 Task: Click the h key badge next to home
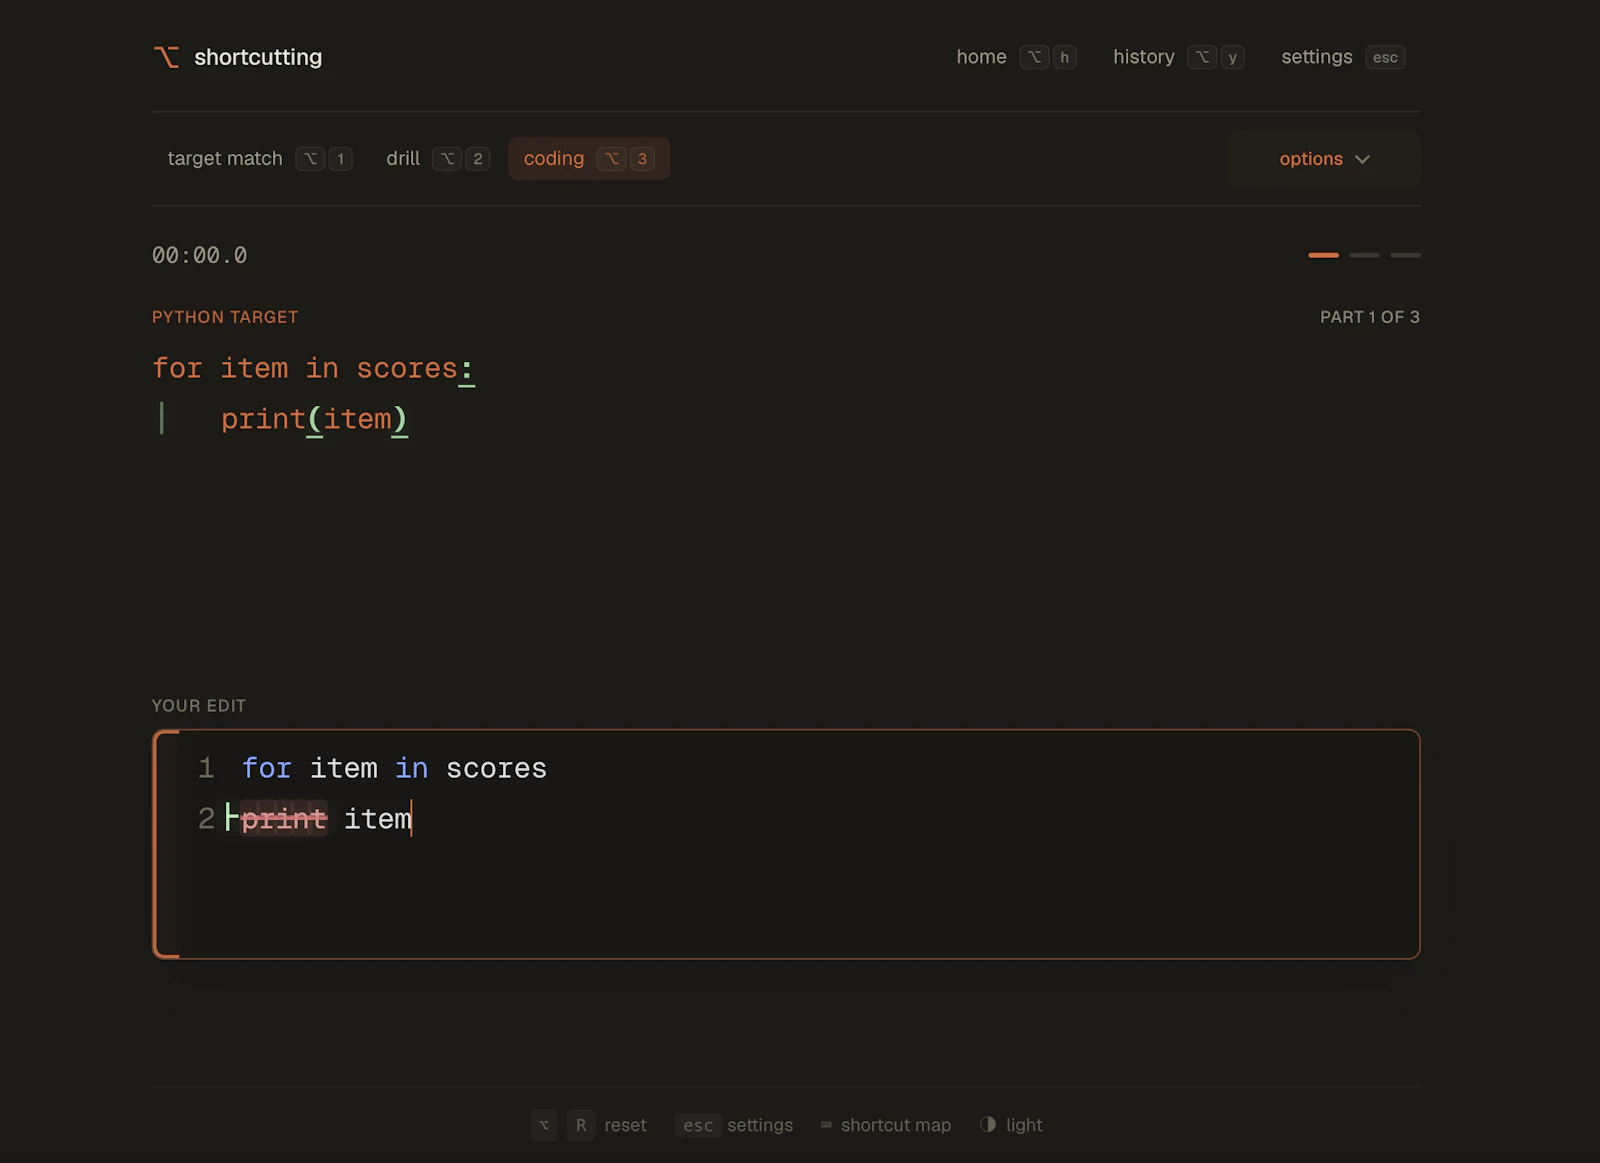click(x=1064, y=57)
